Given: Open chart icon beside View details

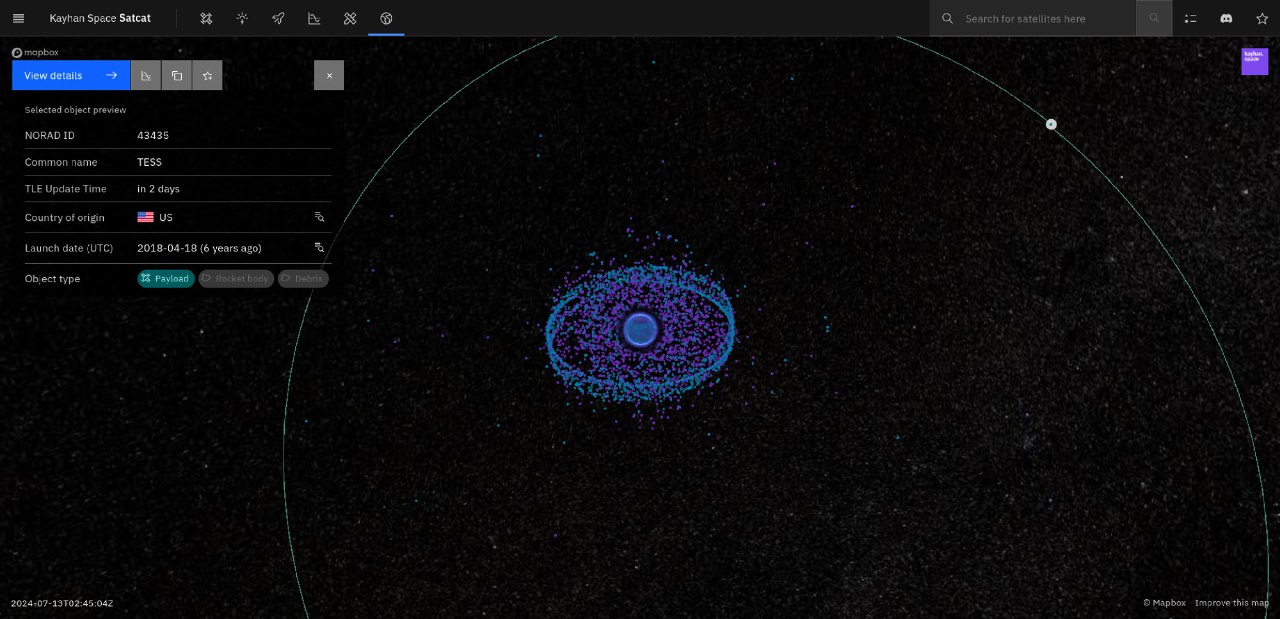Looking at the screenshot, I should tap(146, 75).
